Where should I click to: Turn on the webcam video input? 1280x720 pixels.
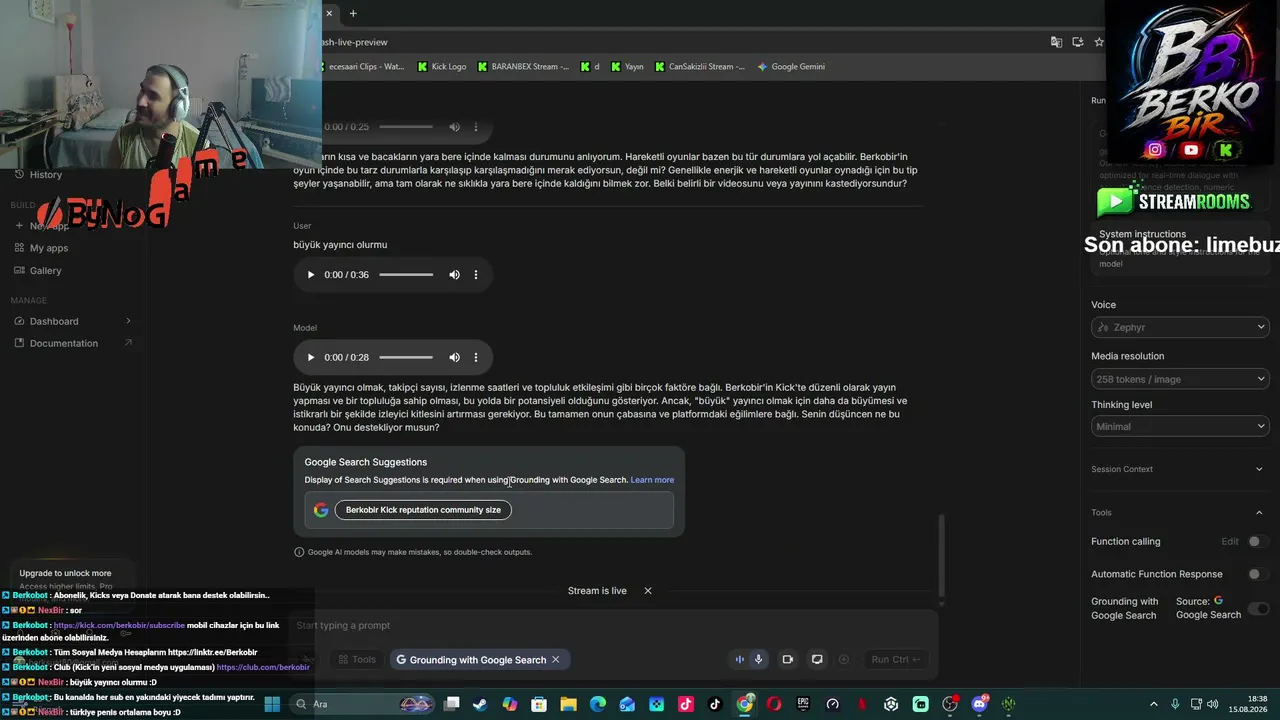(788, 660)
